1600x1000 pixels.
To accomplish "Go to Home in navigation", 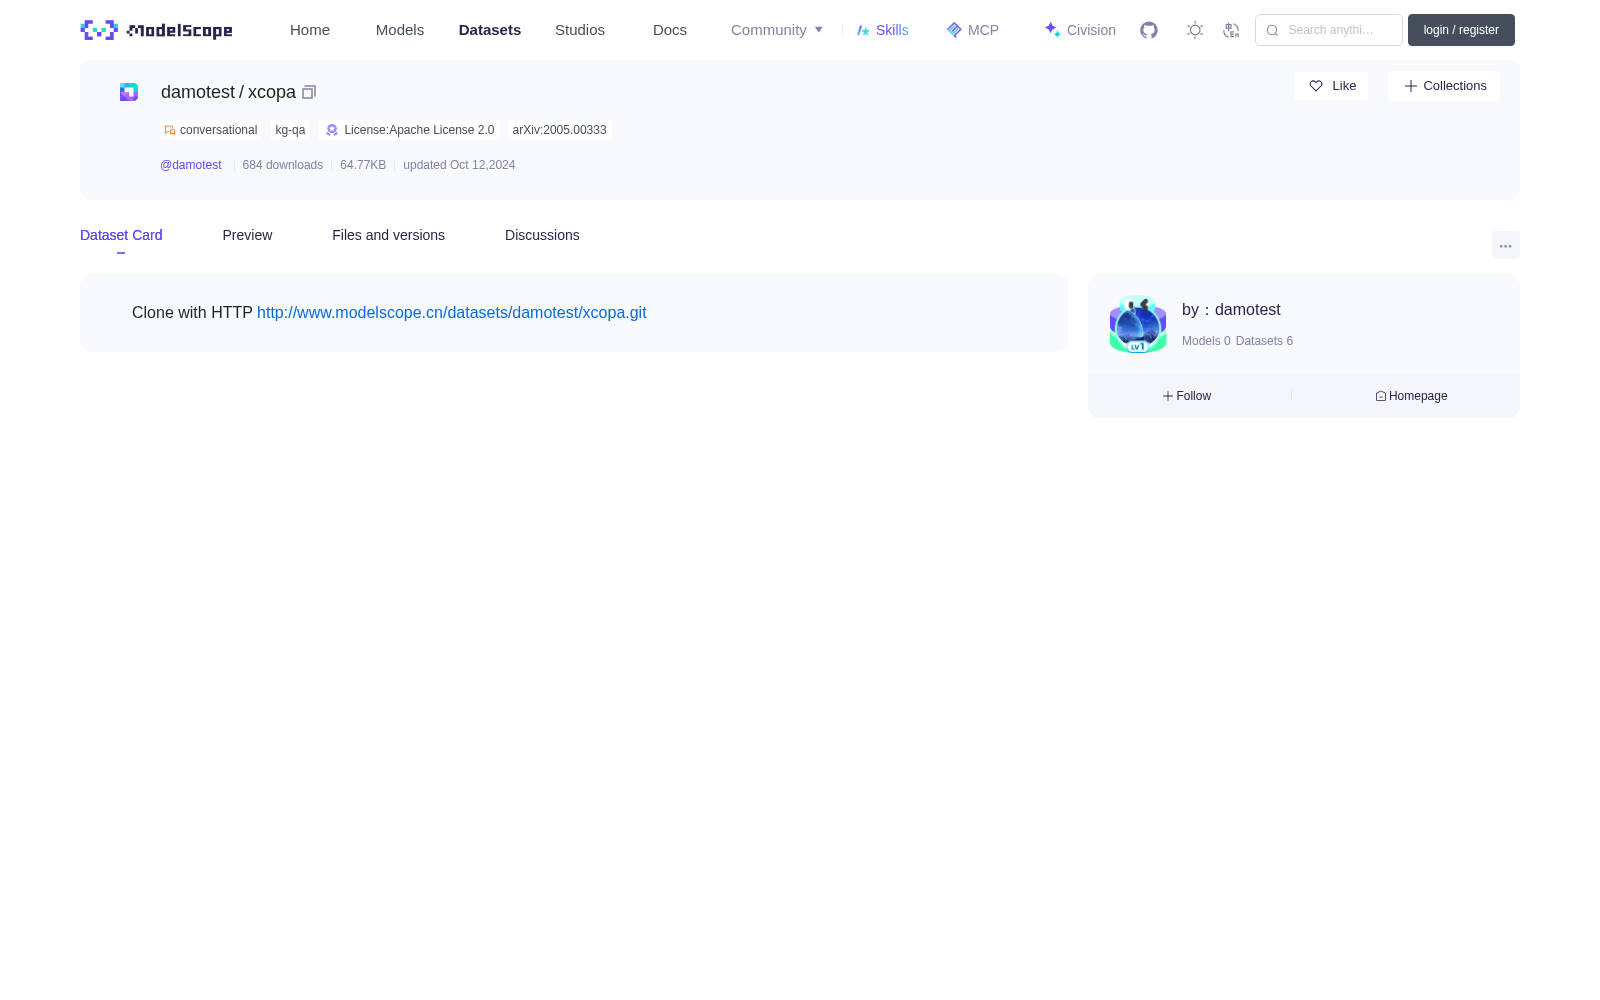I will (310, 30).
